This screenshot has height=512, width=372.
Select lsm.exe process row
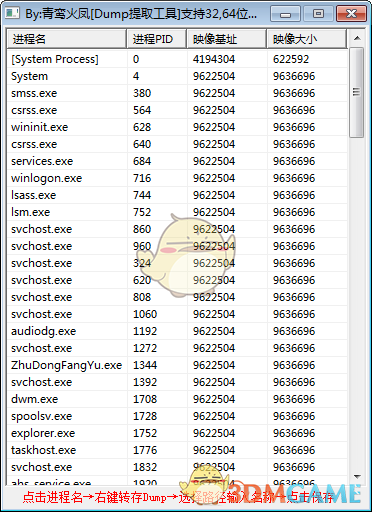pos(177,212)
